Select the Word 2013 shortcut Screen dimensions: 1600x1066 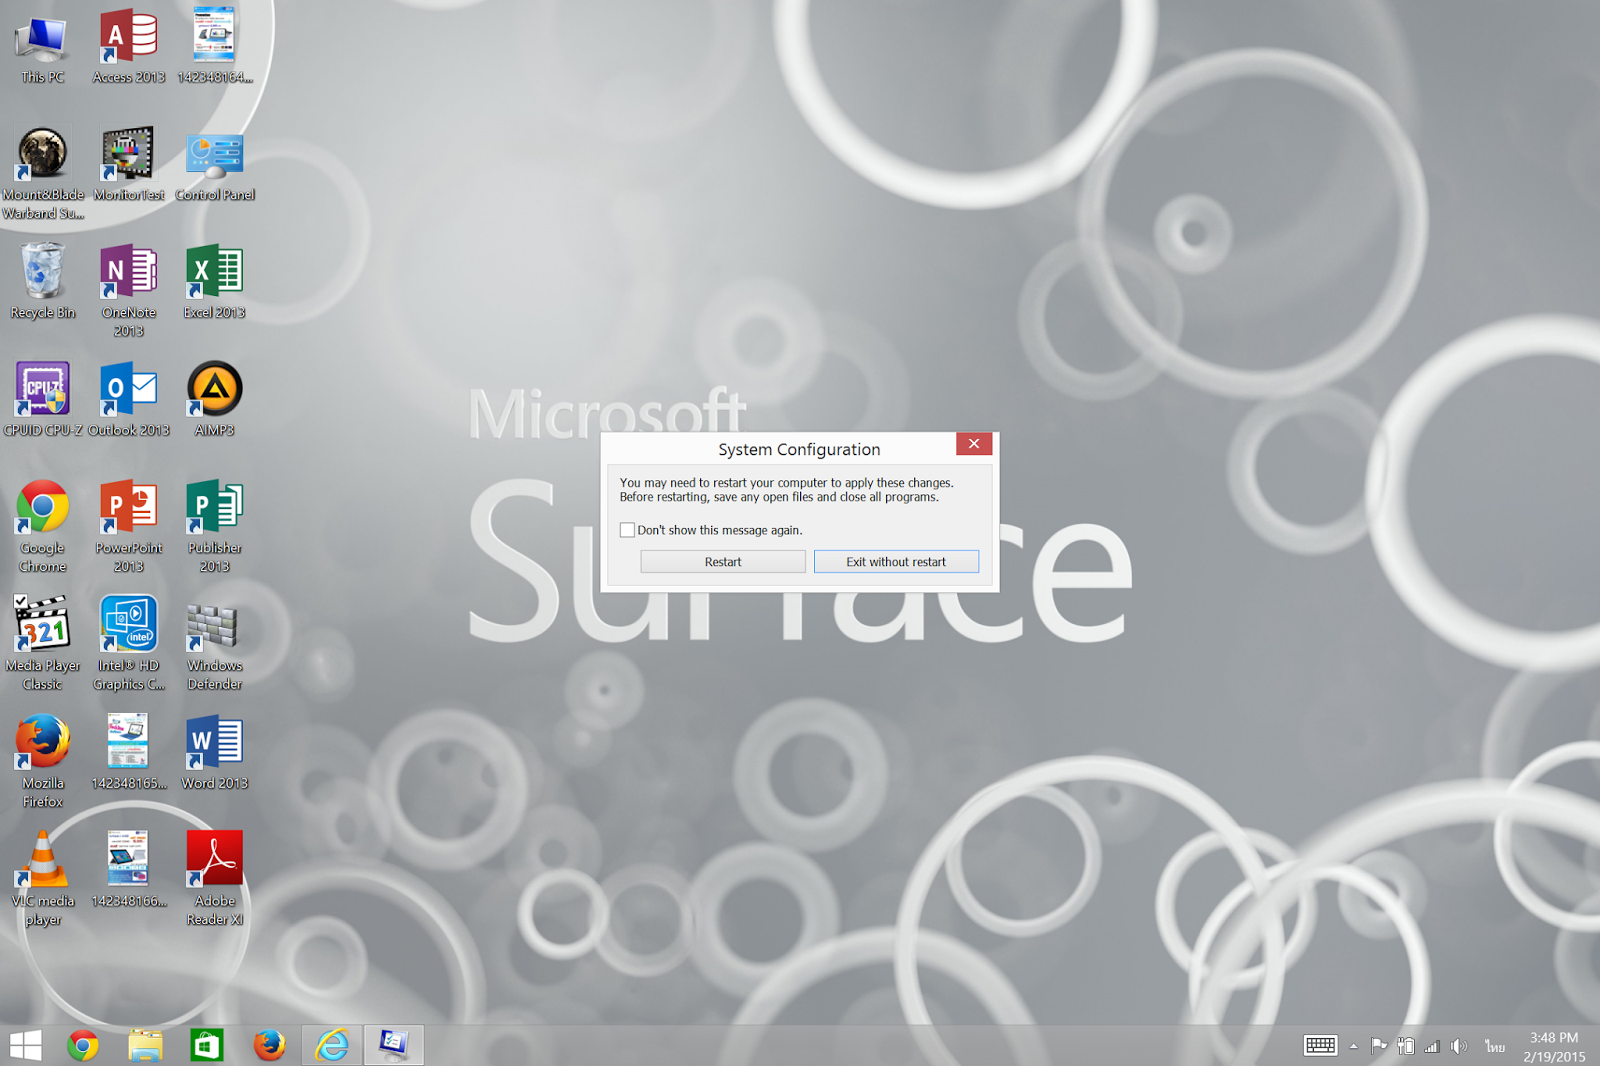point(215,753)
